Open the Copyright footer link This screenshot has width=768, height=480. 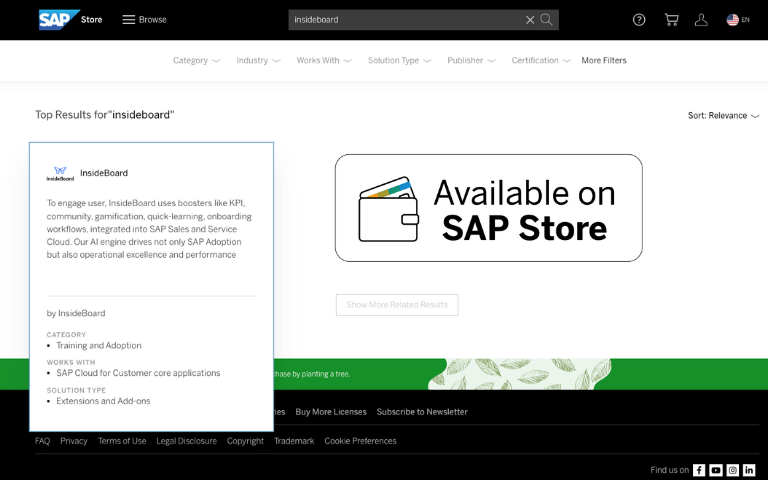click(245, 441)
